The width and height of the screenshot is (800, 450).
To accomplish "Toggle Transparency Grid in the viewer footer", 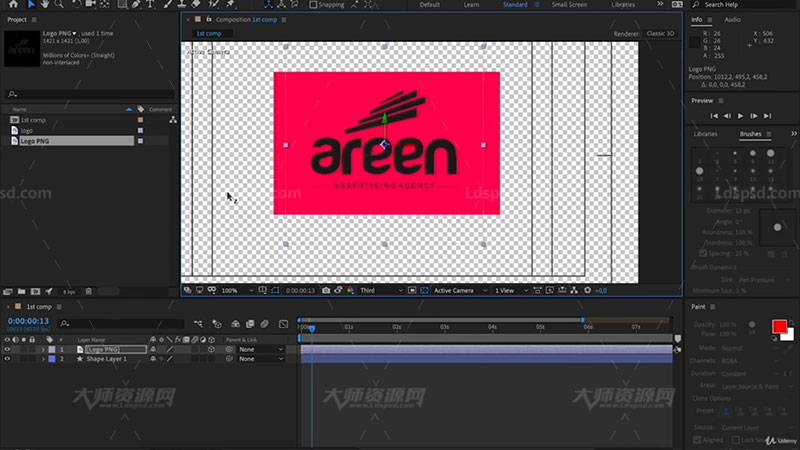I will click(424, 290).
